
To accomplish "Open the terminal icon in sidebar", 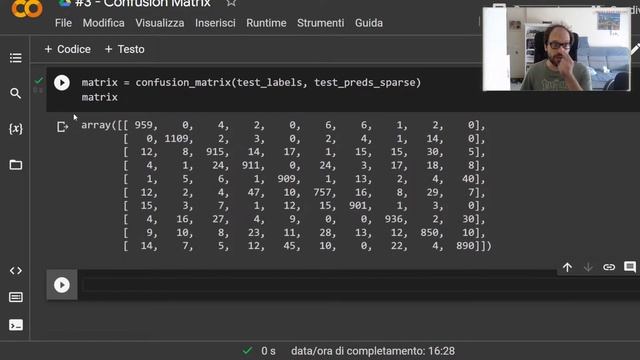I will 16,325.
